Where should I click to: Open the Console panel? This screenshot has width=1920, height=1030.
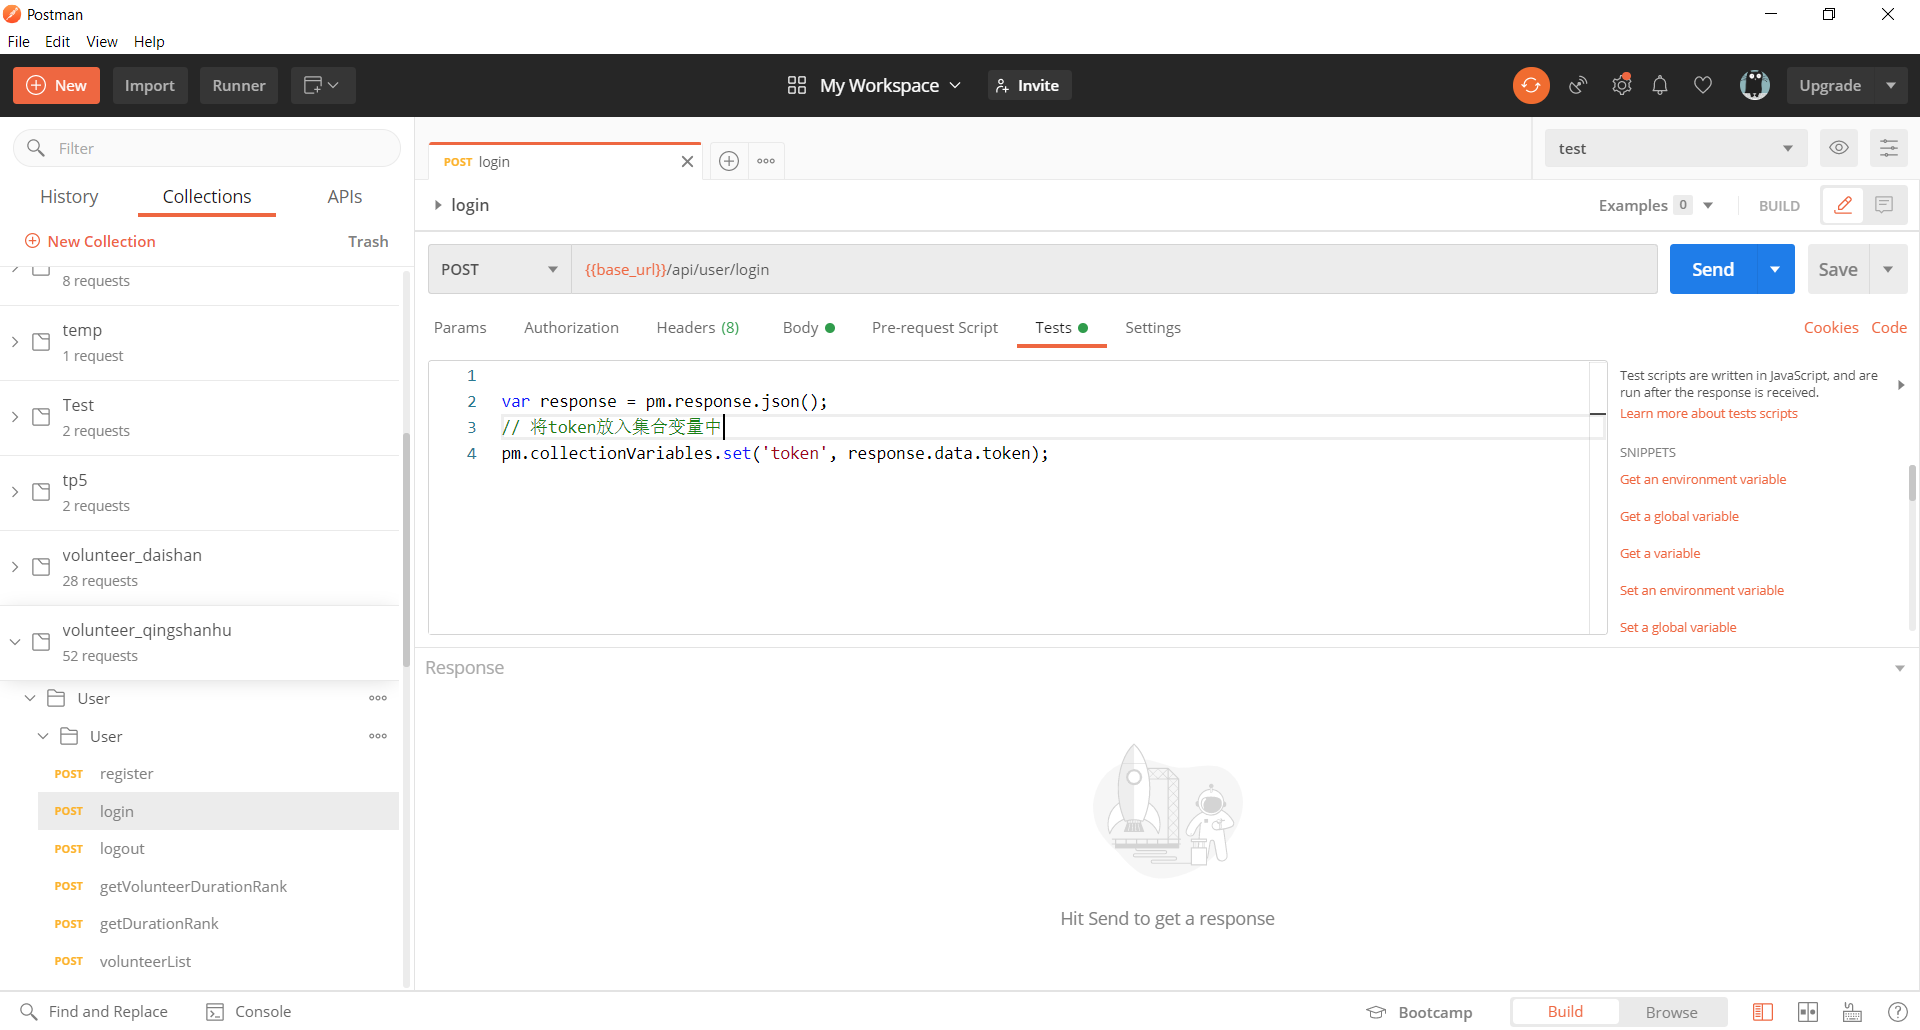click(249, 1012)
